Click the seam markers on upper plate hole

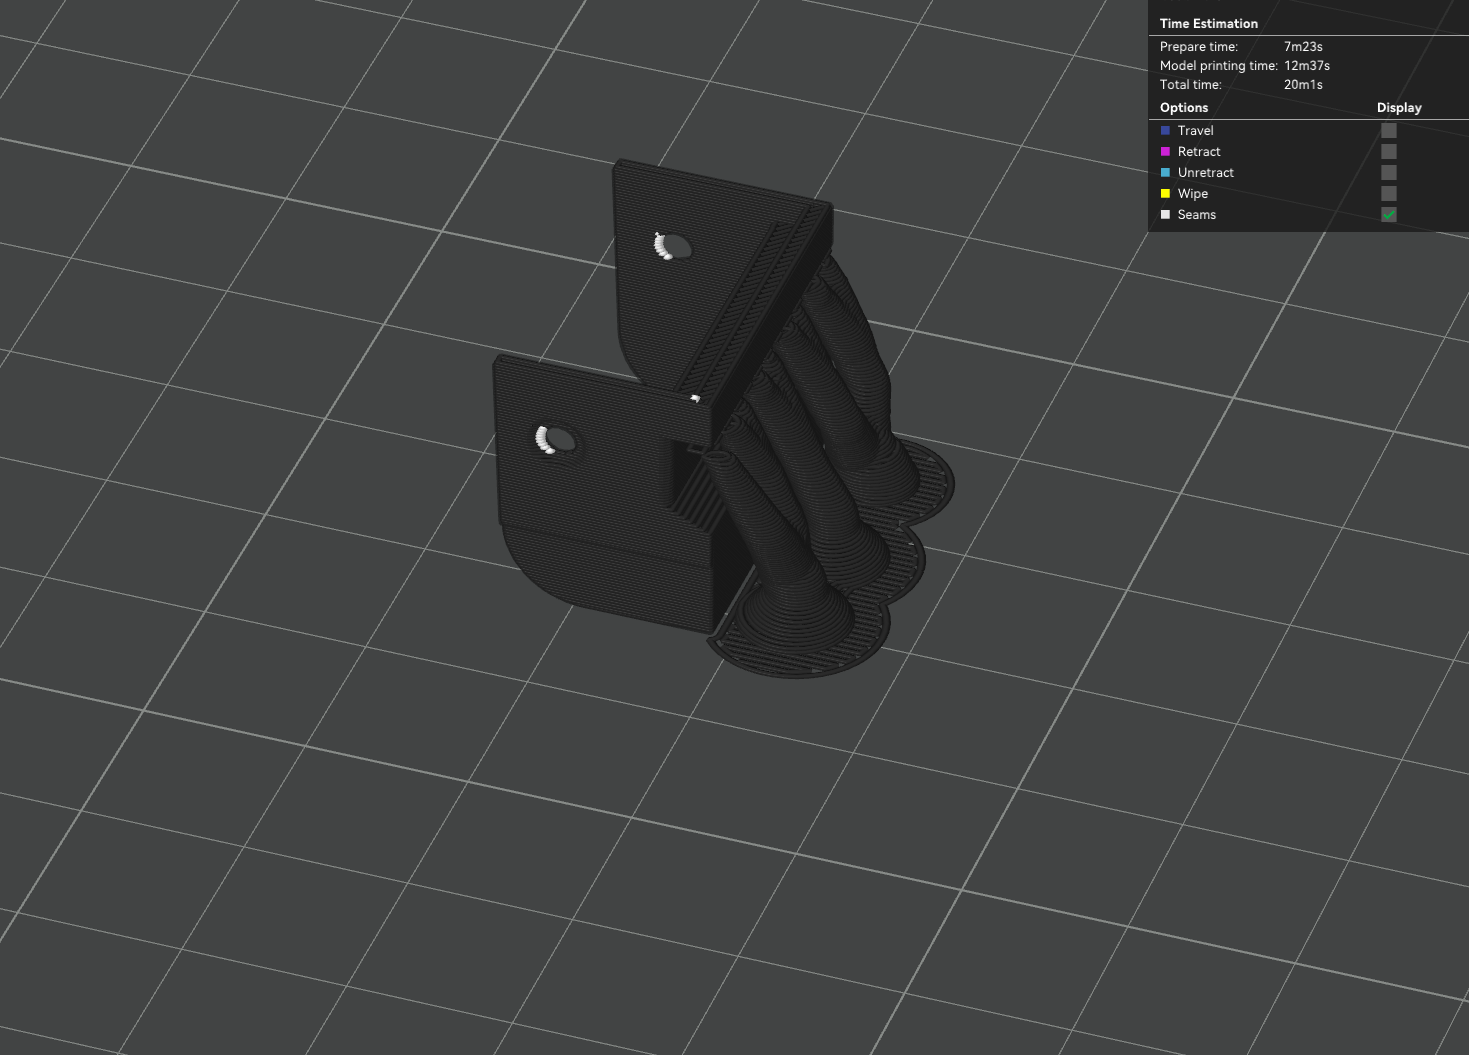click(663, 246)
